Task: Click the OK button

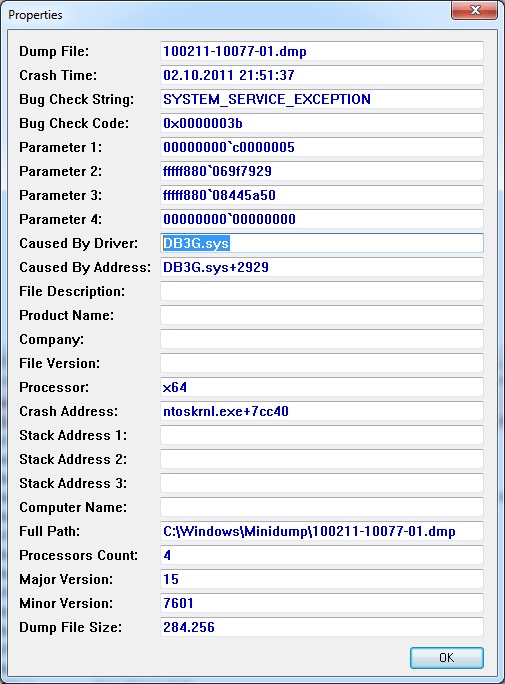Action: [447, 657]
